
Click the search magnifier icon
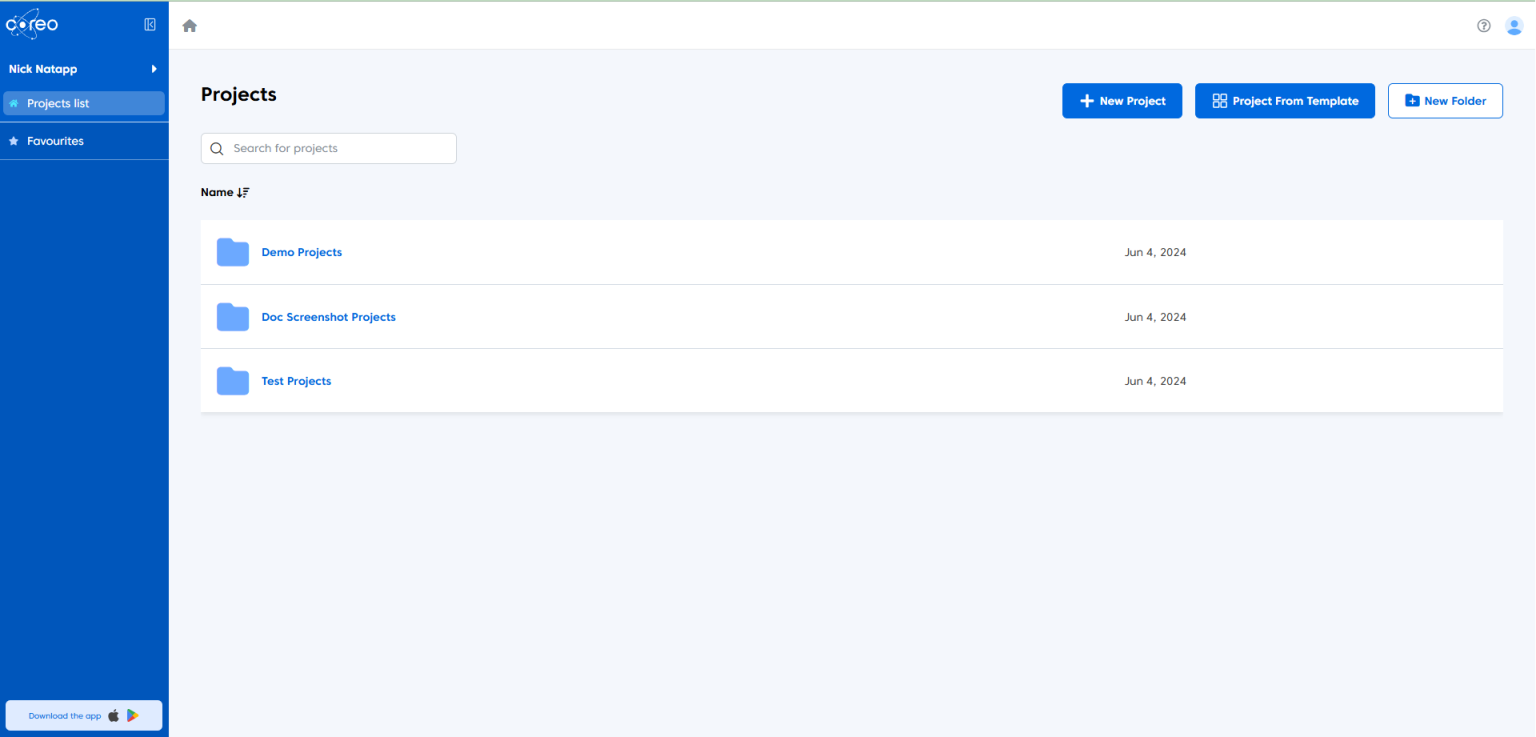[x=217, y=149]
